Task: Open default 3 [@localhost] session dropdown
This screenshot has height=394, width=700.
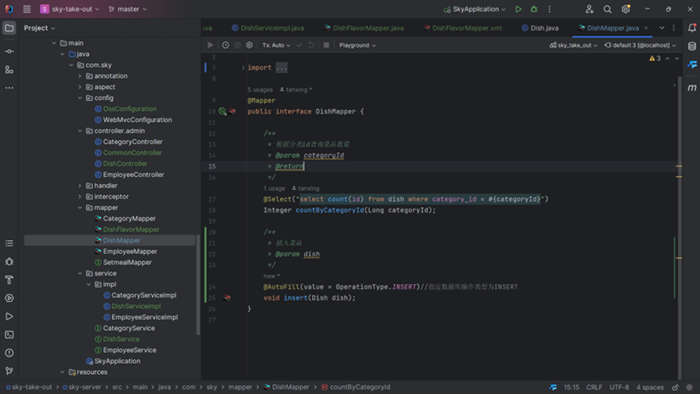Action: 640,45
